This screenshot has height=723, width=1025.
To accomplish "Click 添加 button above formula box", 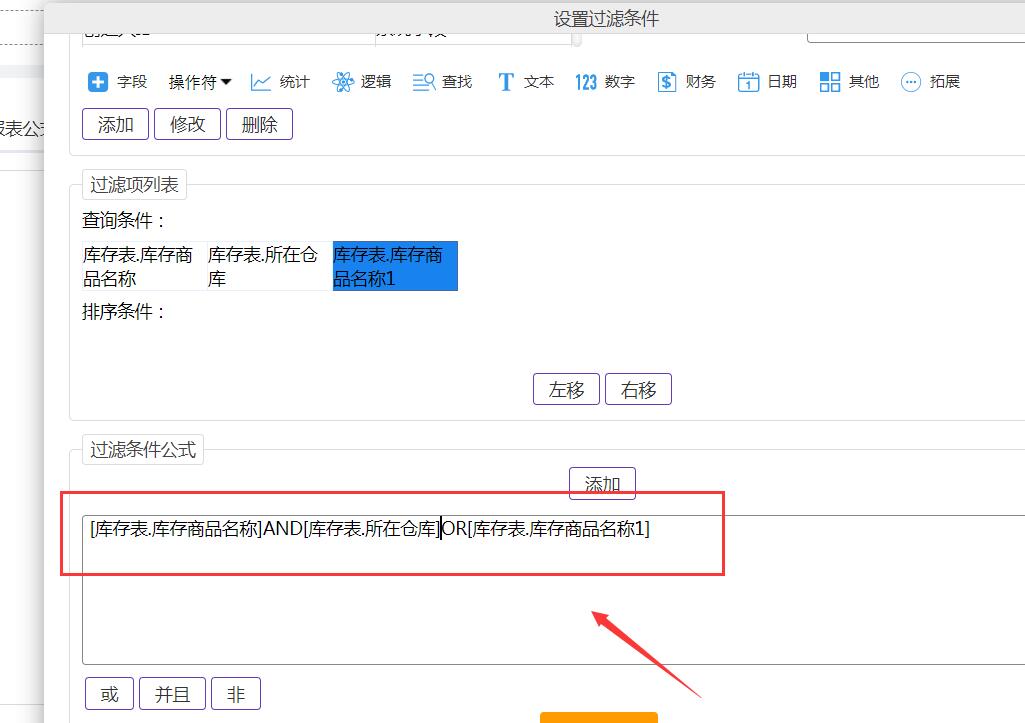I will click(602, 484).
